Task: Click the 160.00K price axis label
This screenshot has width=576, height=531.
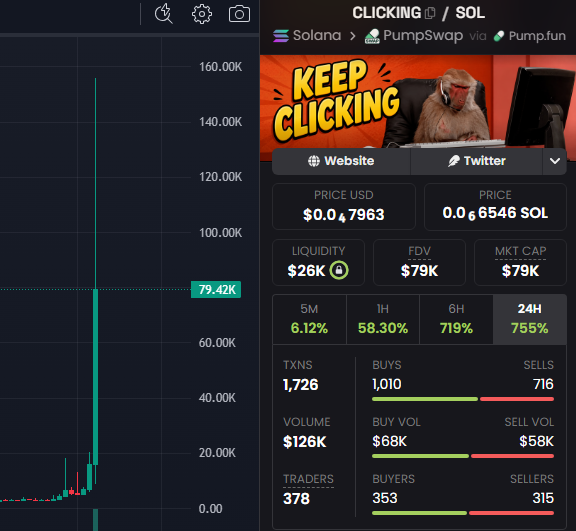Action: (220, 67)
